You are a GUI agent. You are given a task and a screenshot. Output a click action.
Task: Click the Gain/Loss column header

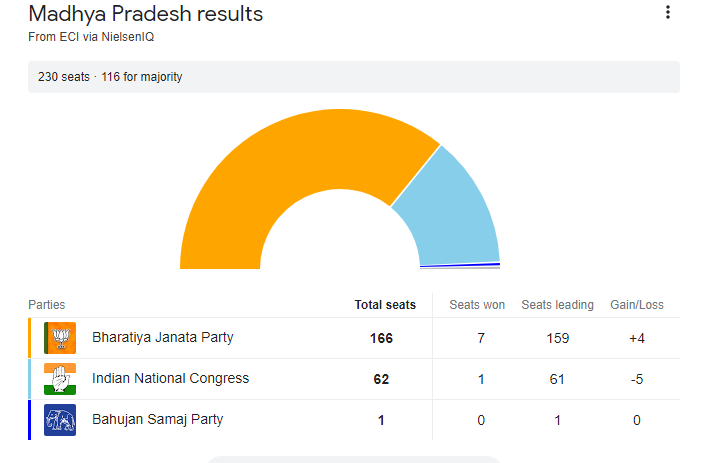coord(637,305)
